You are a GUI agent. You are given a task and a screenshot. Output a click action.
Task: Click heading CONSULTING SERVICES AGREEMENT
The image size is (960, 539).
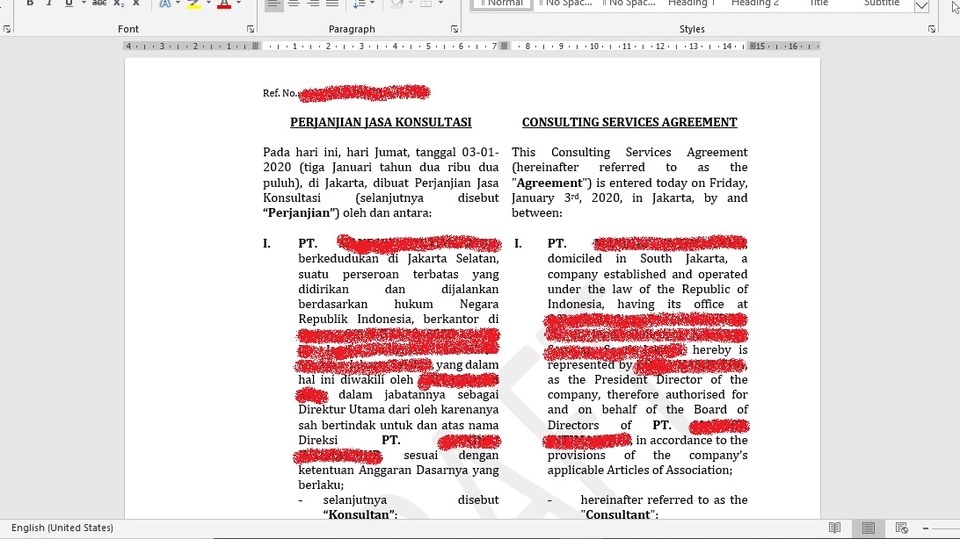(629, 122)
